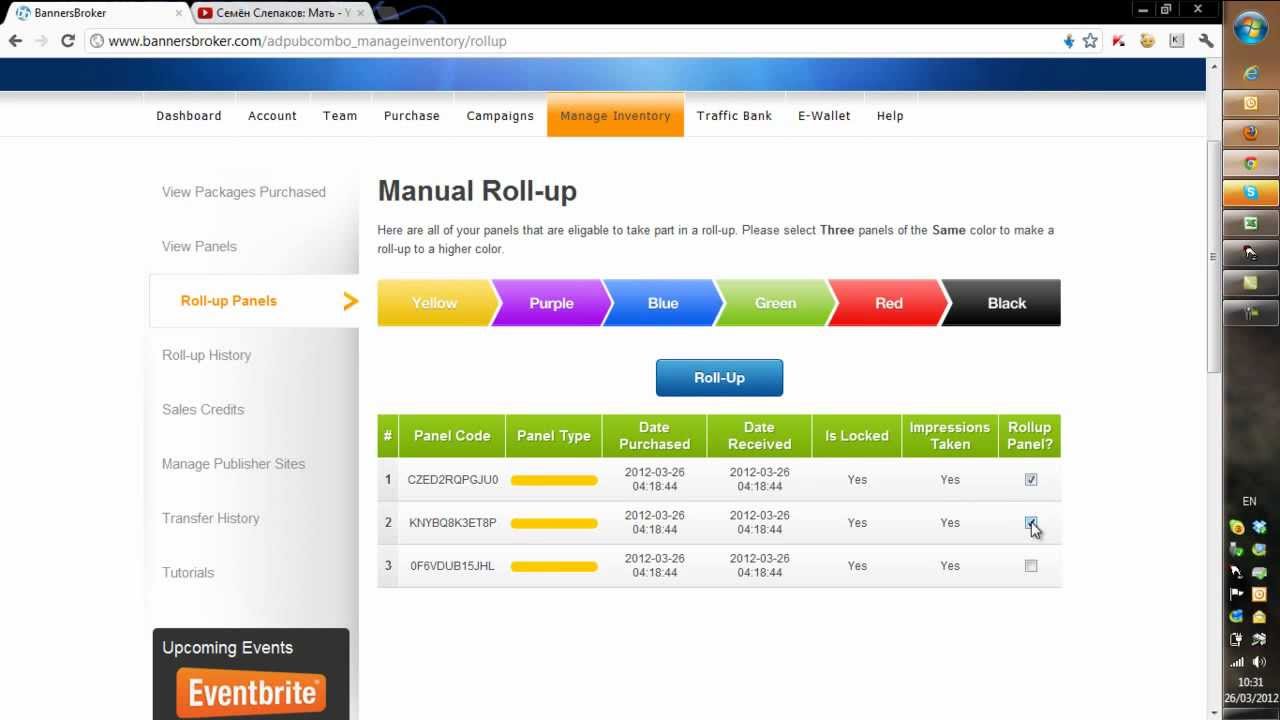Check rollup checkbox for panel 0F6VDUB15JHL

click(x=1031, y=566)
